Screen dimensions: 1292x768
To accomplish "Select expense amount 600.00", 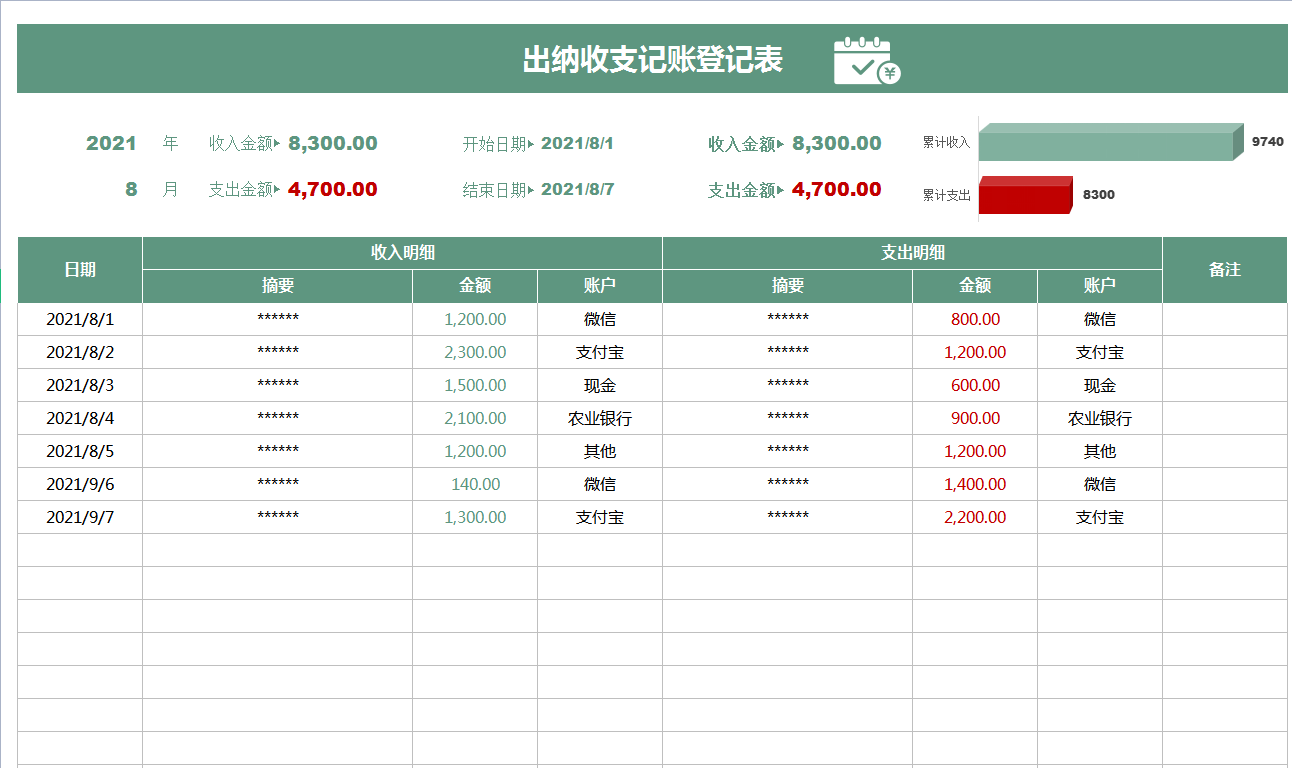I will pyautogui.click(x=975, y=385).
